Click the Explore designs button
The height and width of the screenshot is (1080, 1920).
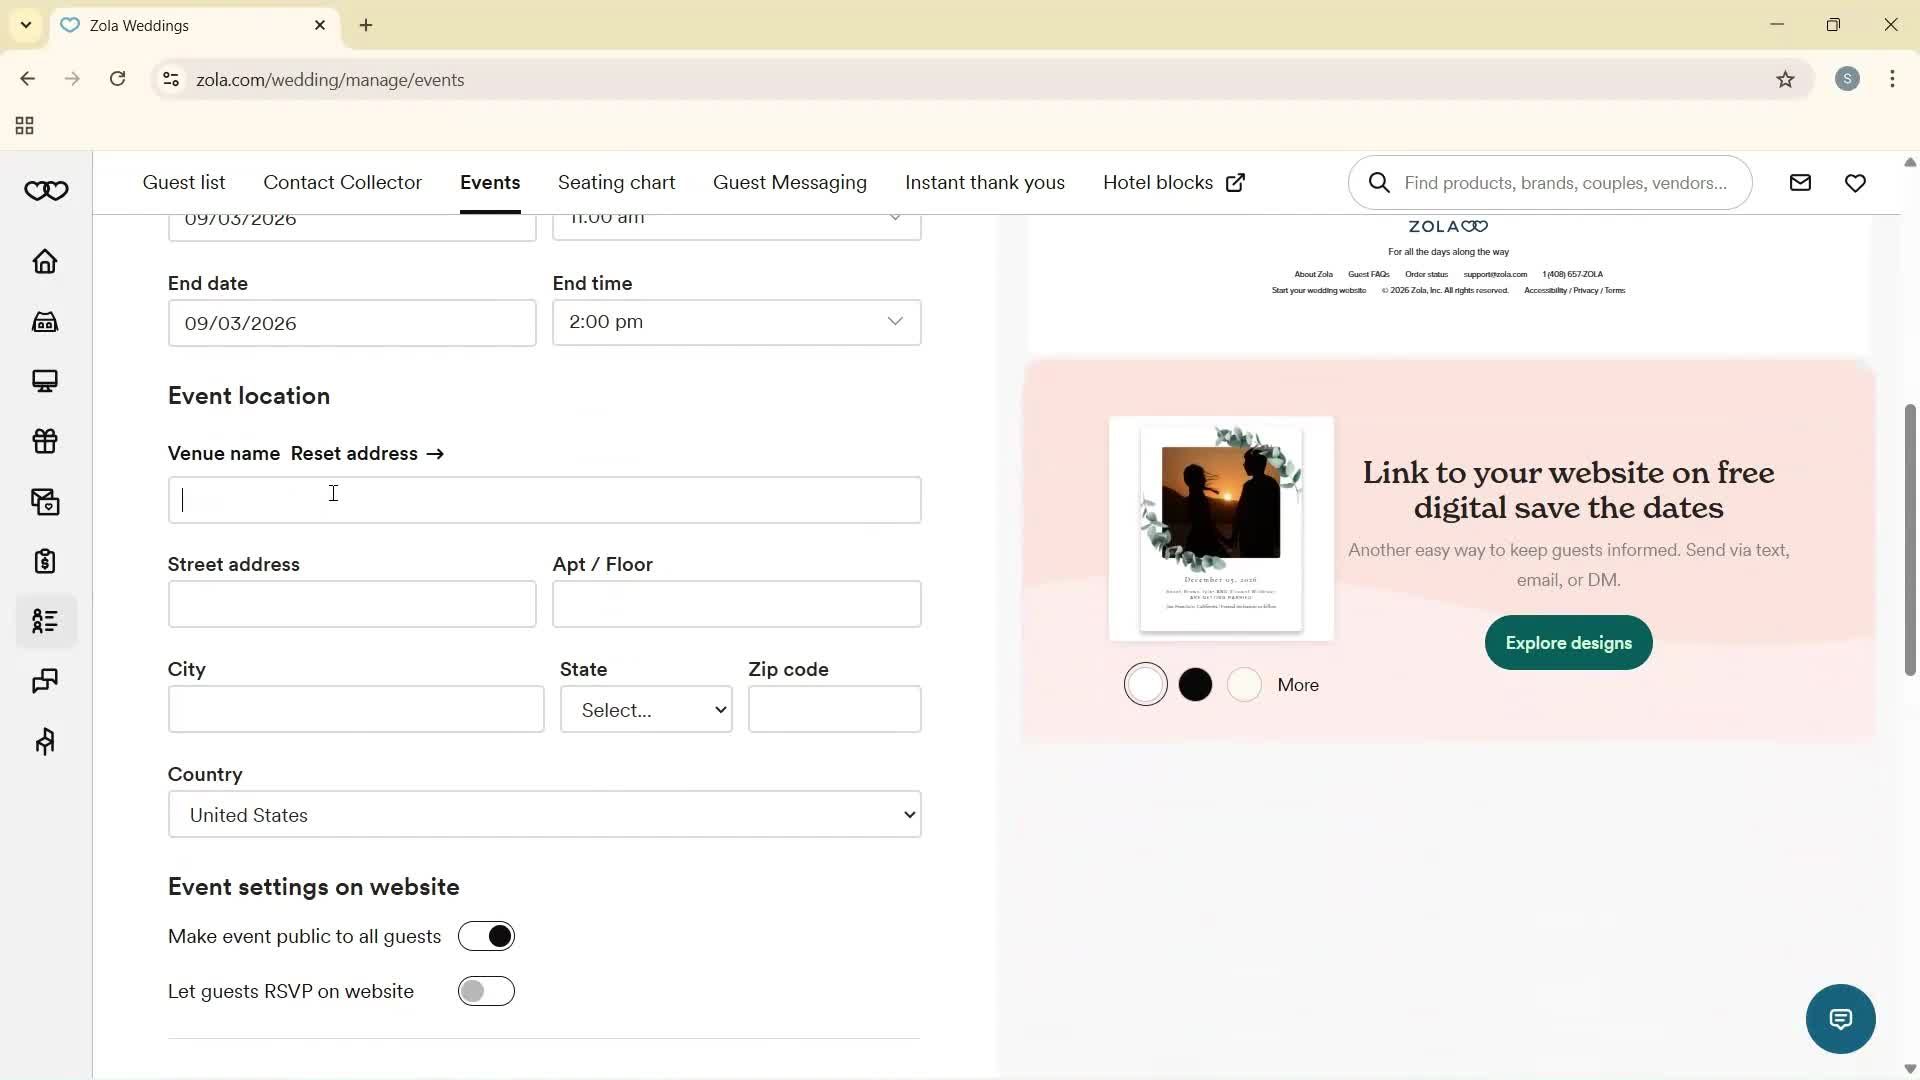[x=1567, y=643]
